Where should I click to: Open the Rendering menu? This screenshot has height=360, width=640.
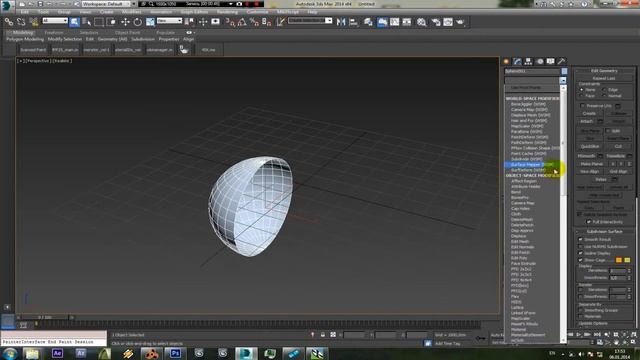(227, 12)
